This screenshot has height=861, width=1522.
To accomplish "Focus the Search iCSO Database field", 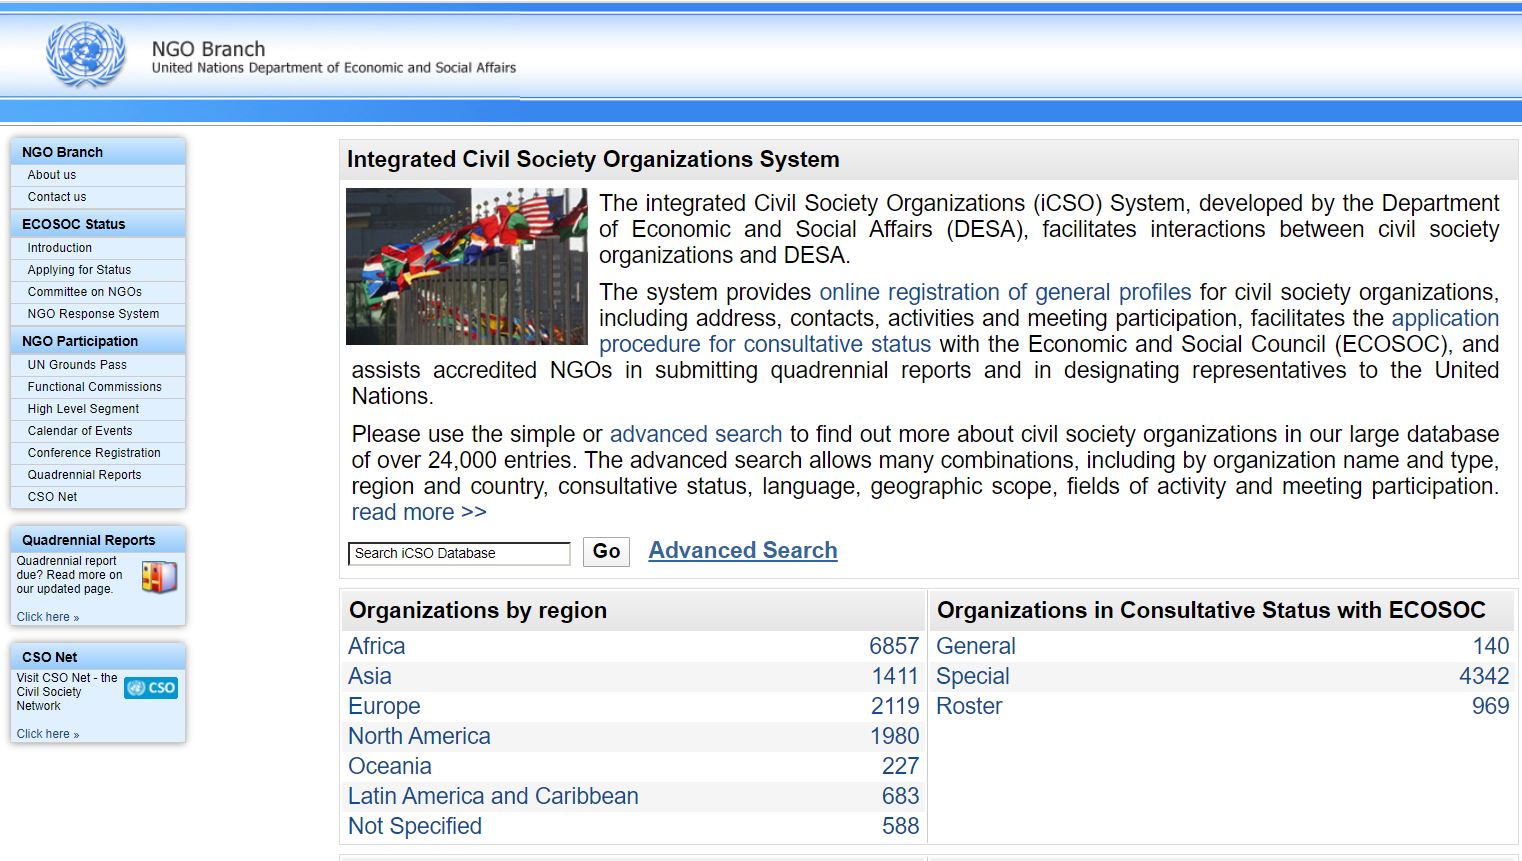I will tap(459, 553).
